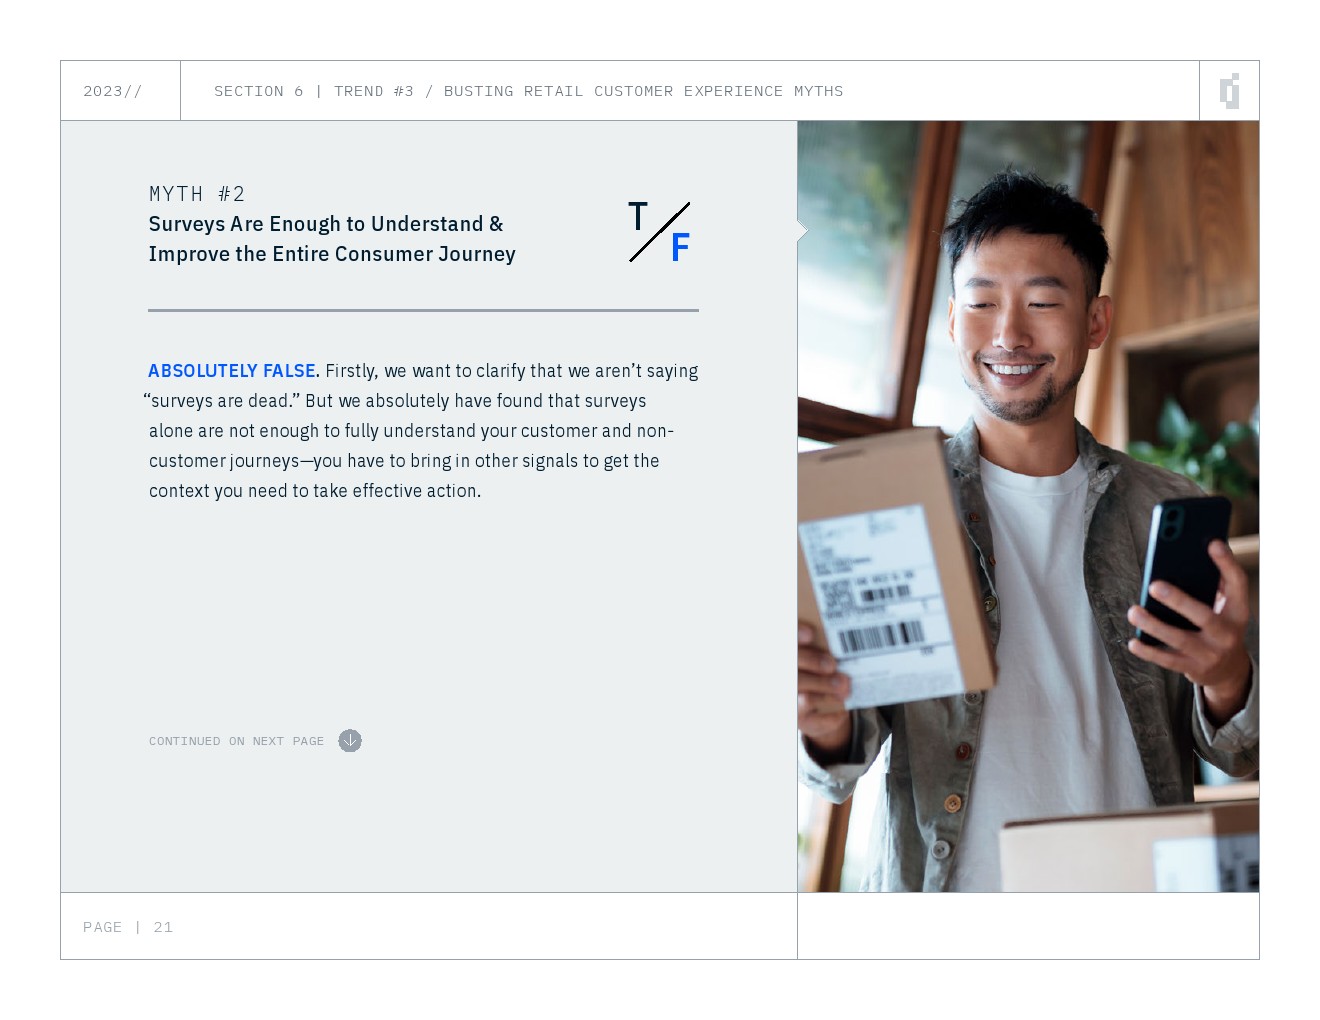Click the down-arrow circle icon
This screenshot has height=1020, width=1320.
350,741
